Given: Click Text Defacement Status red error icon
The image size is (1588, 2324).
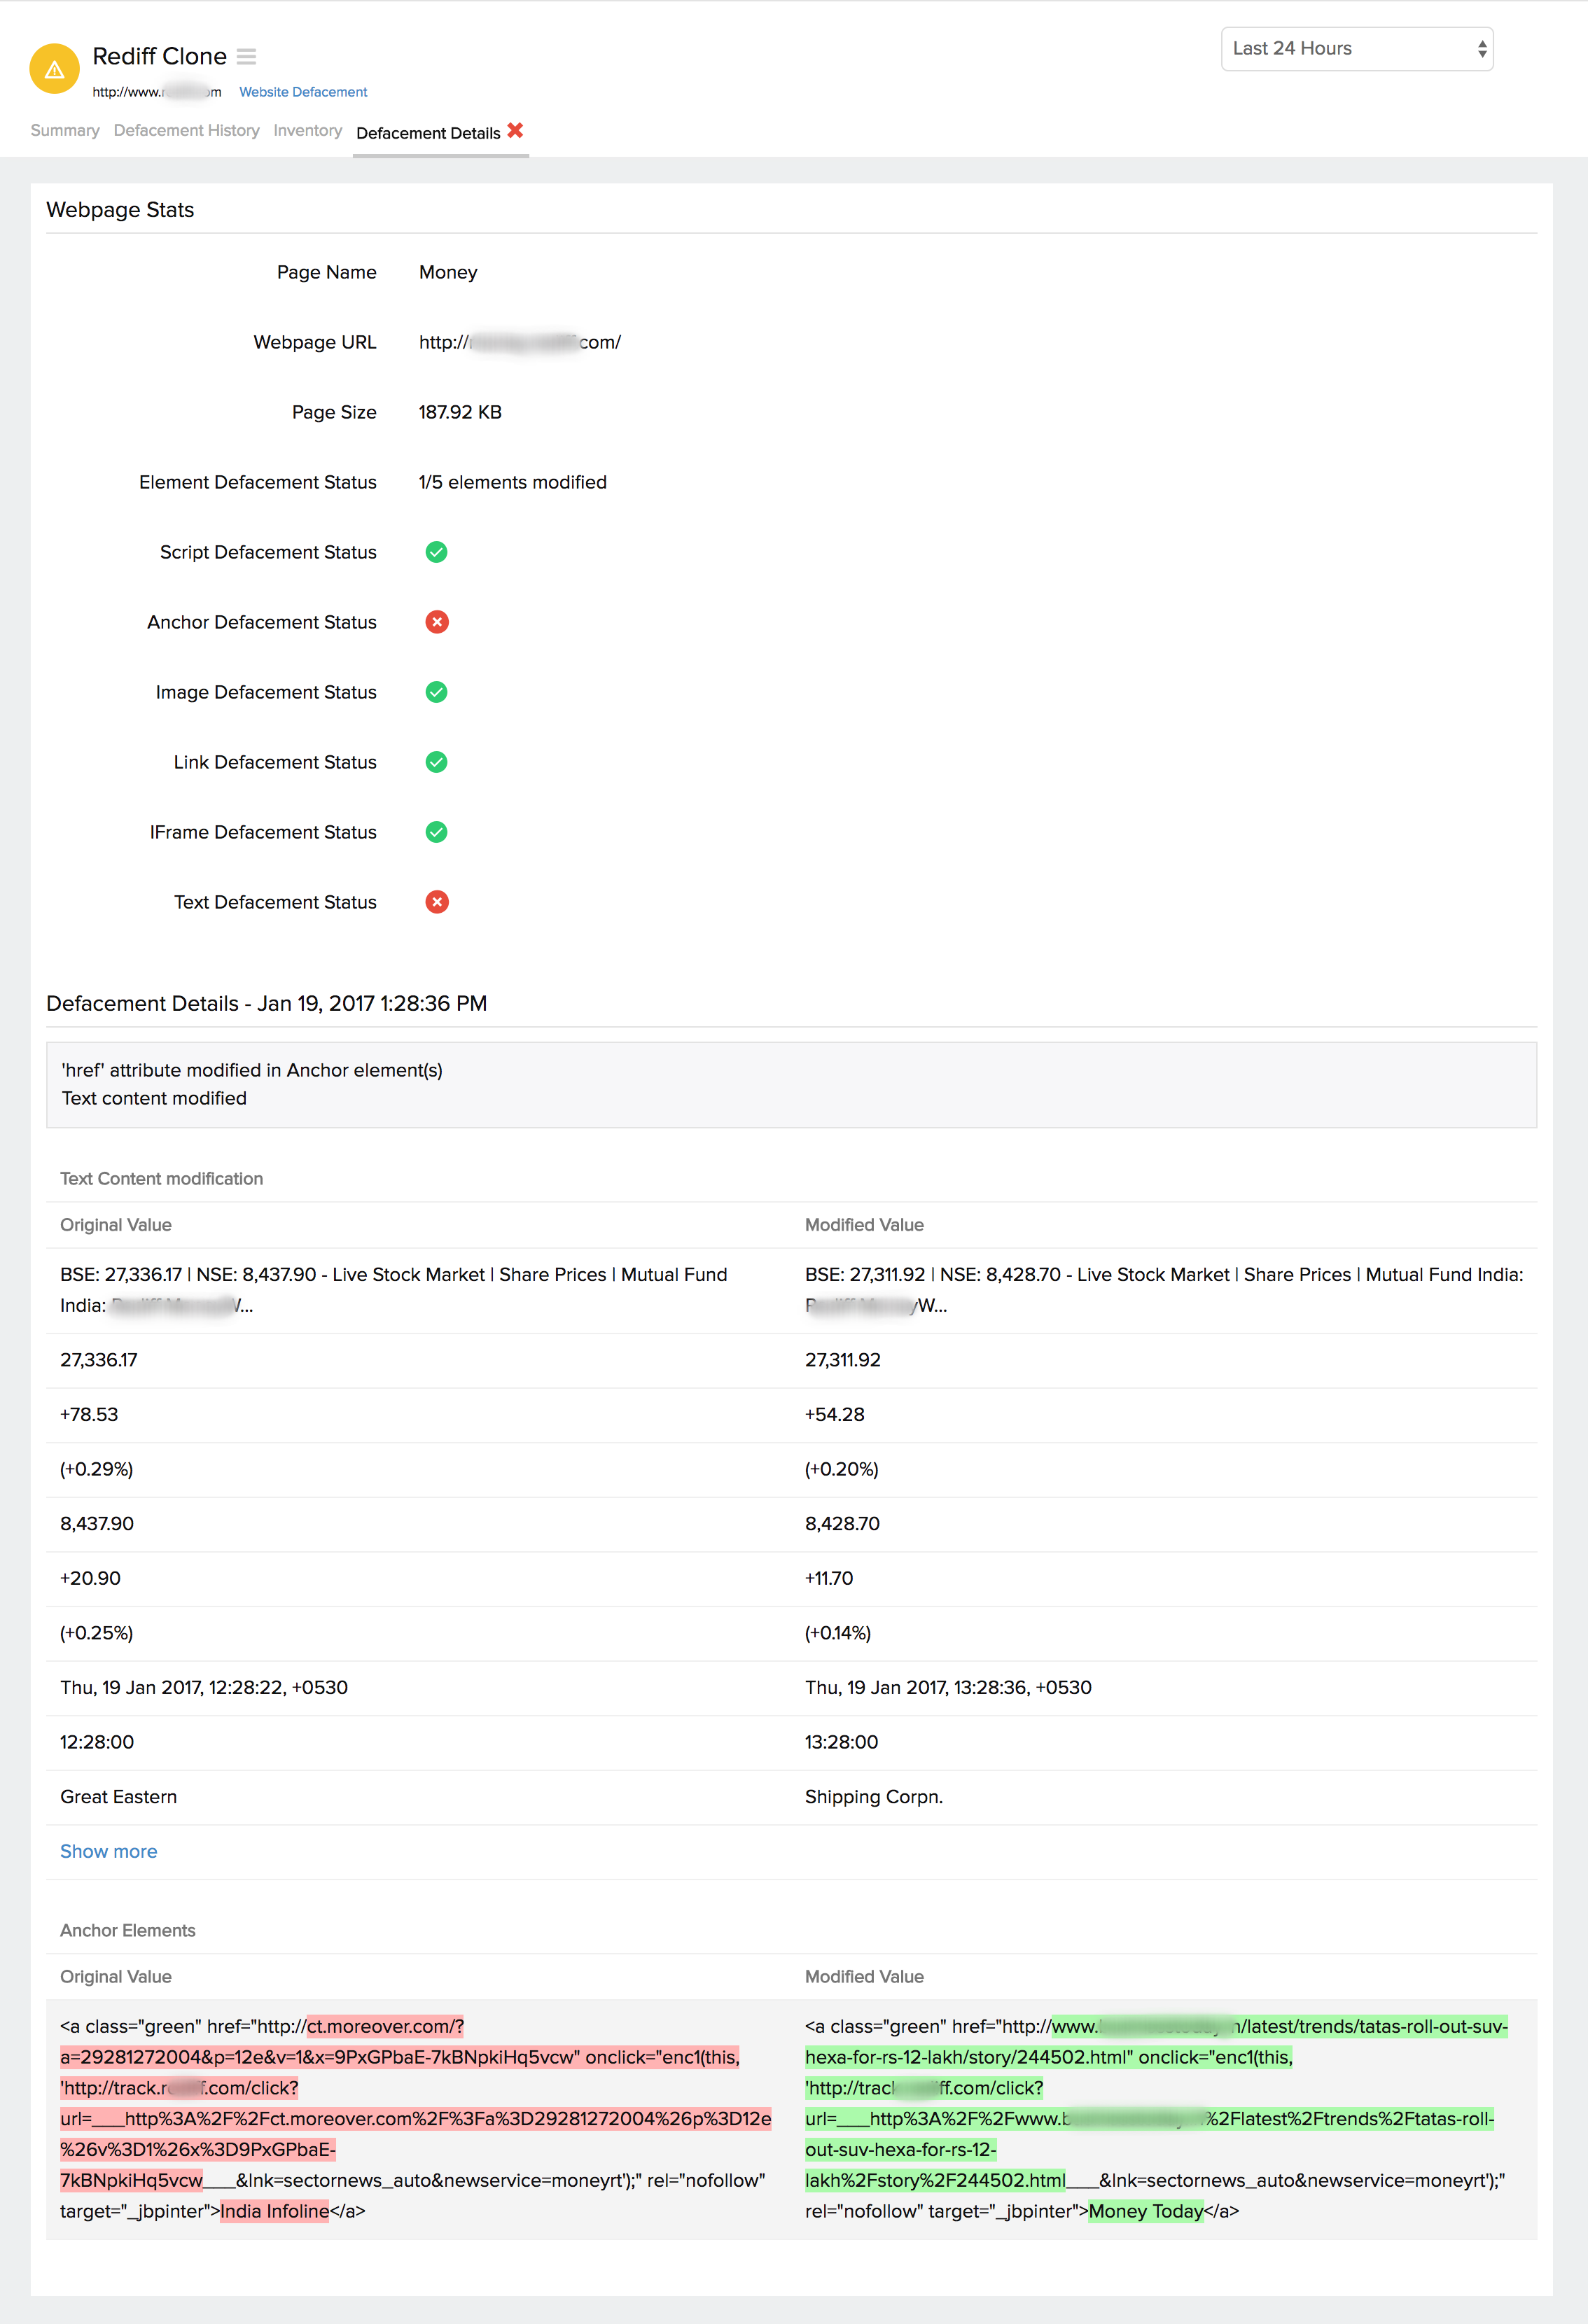Looking at the screenshot, I should click(436, 902).
